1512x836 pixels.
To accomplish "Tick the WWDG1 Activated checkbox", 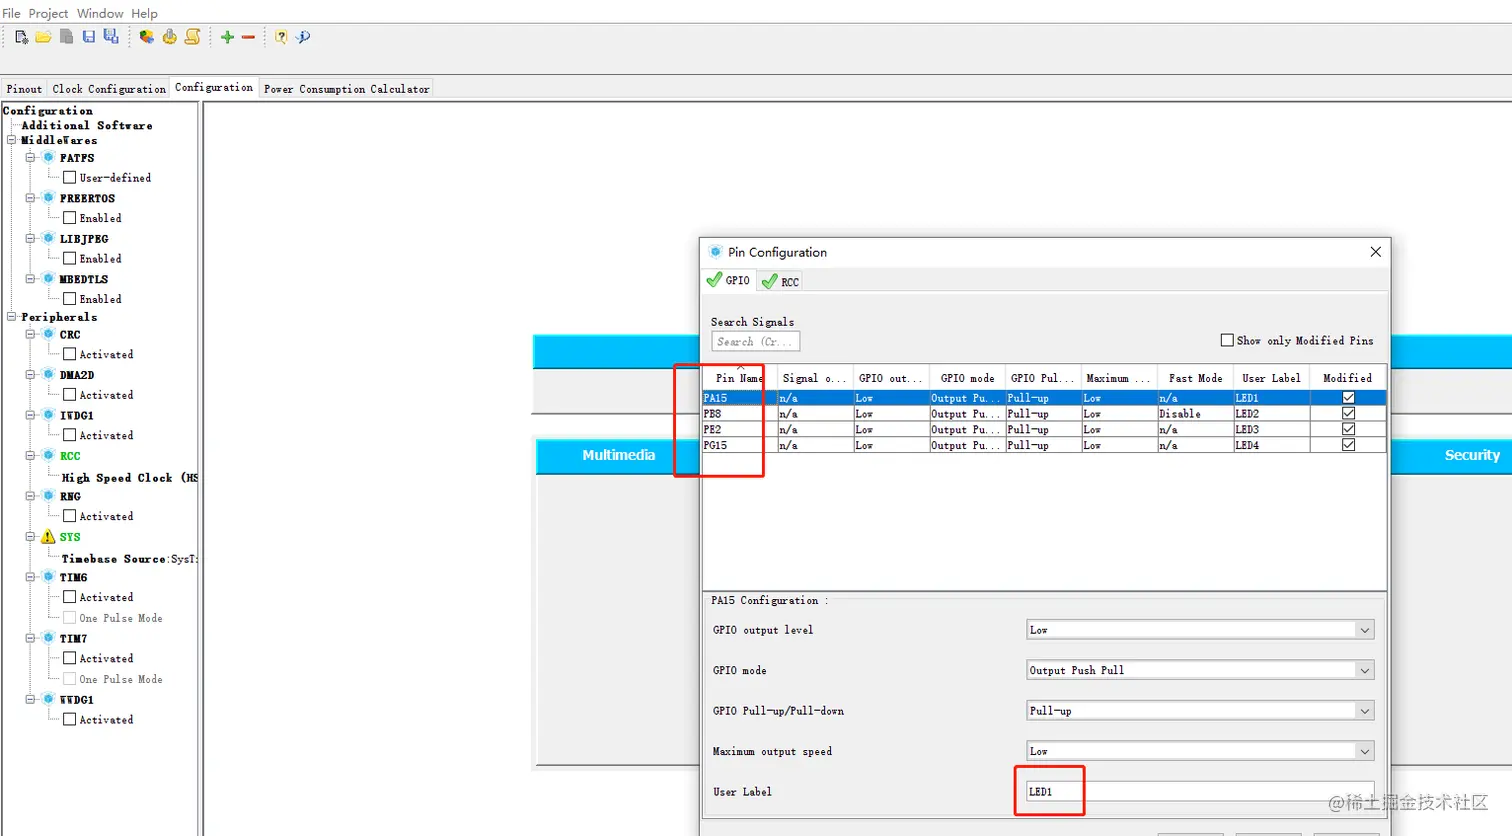I will (x=69, y=719).
